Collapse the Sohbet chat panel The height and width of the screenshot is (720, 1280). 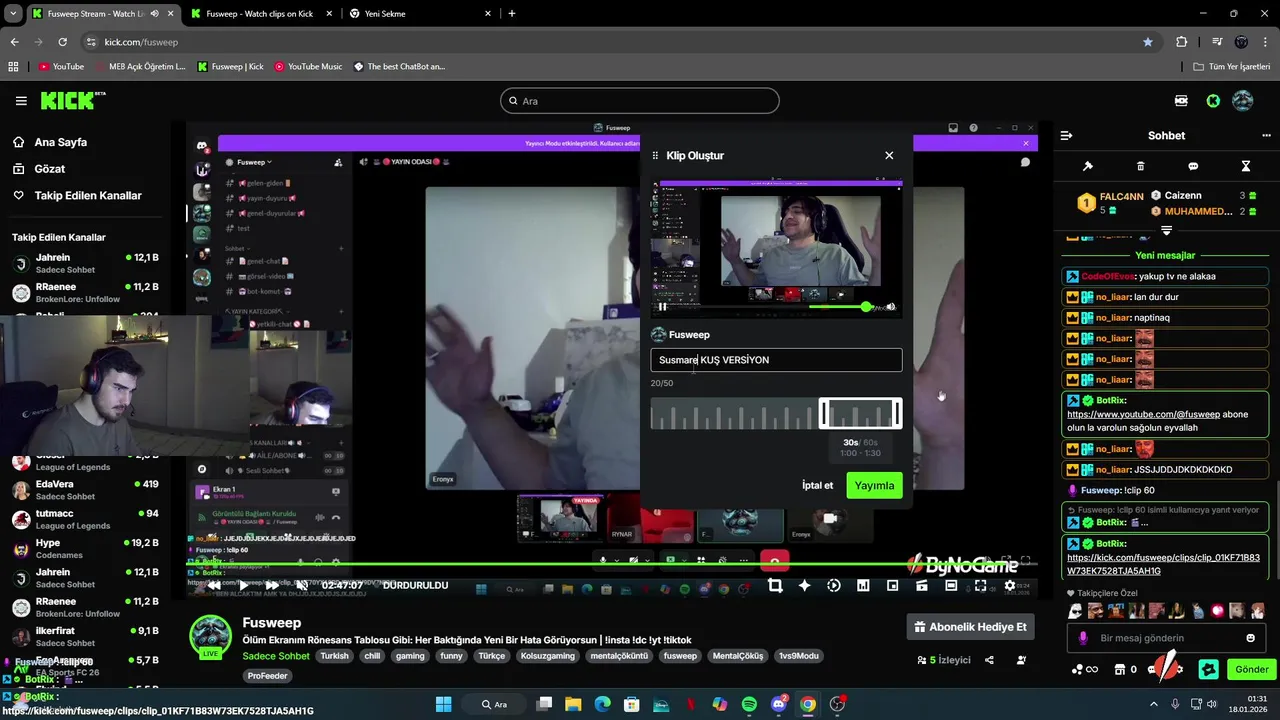tap(1066, 136)
